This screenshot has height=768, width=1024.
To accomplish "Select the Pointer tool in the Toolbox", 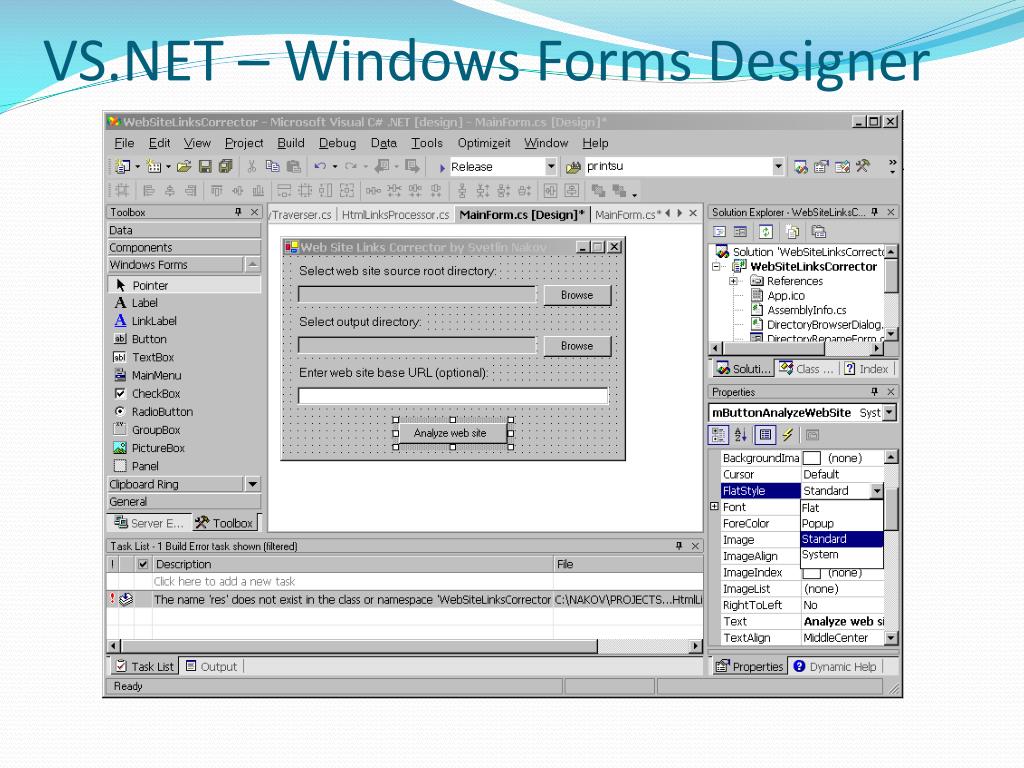I will [x=184, y=285].
